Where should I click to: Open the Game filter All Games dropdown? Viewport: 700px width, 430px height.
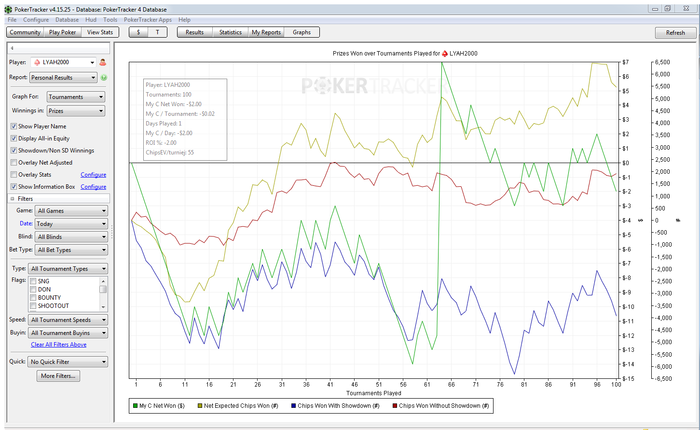tap(71, 211)
